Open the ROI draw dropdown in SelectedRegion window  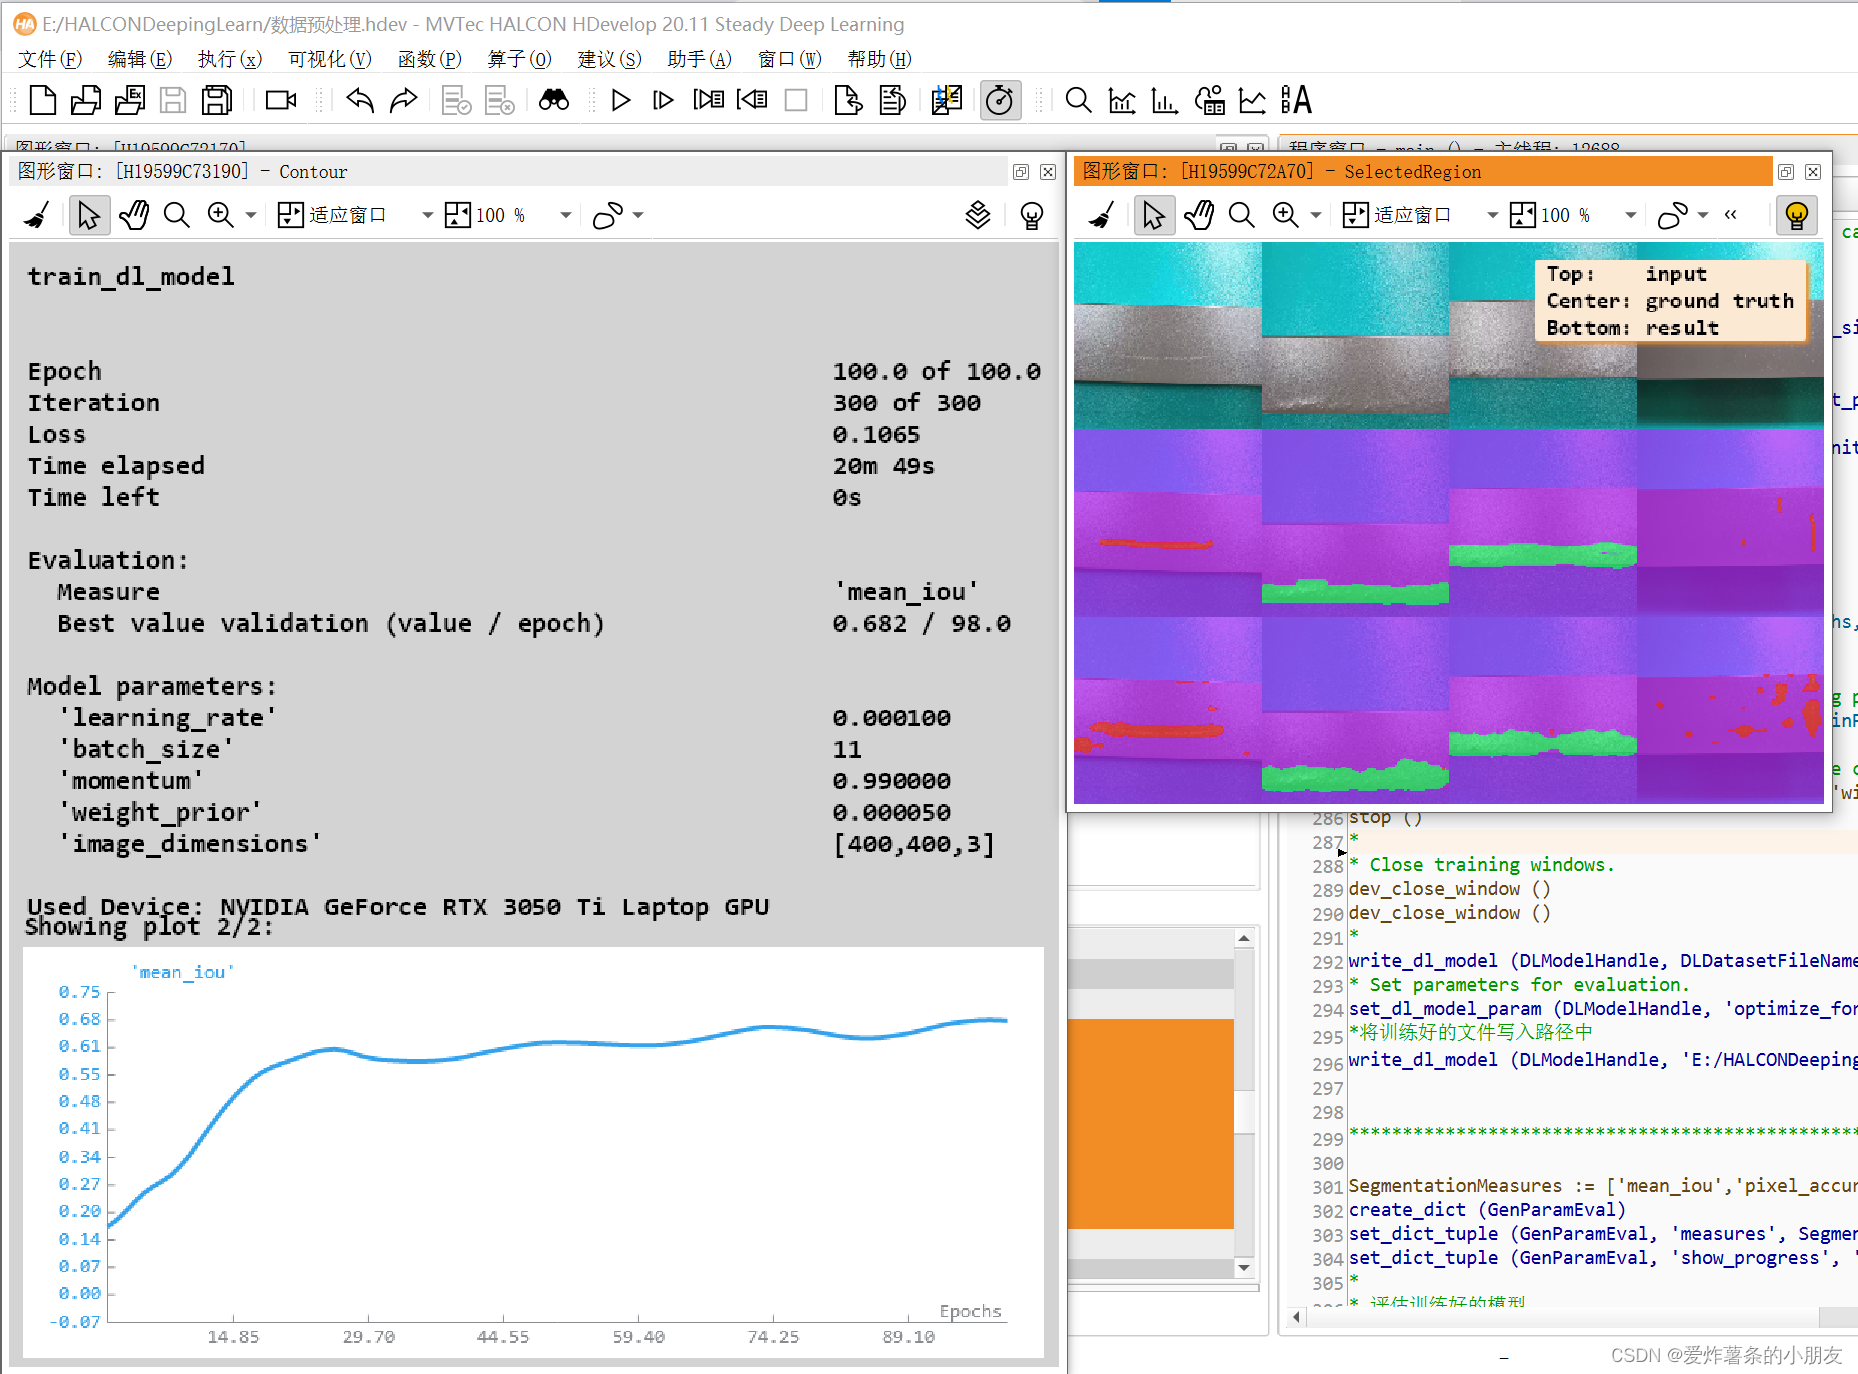[1703, 215]
